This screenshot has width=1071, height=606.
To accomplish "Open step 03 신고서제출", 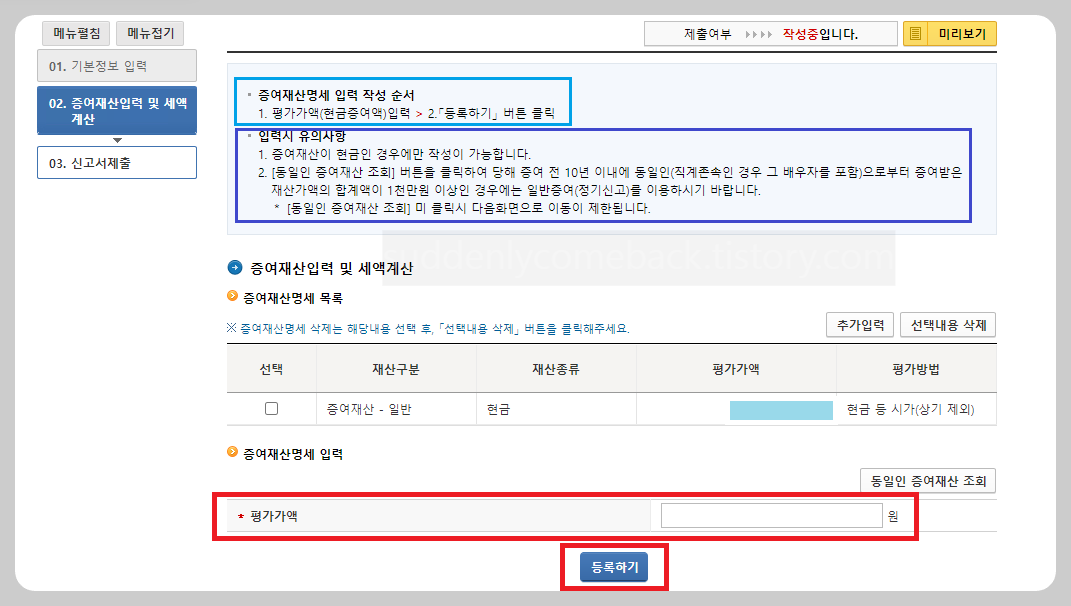I will [x=116, y=163].
